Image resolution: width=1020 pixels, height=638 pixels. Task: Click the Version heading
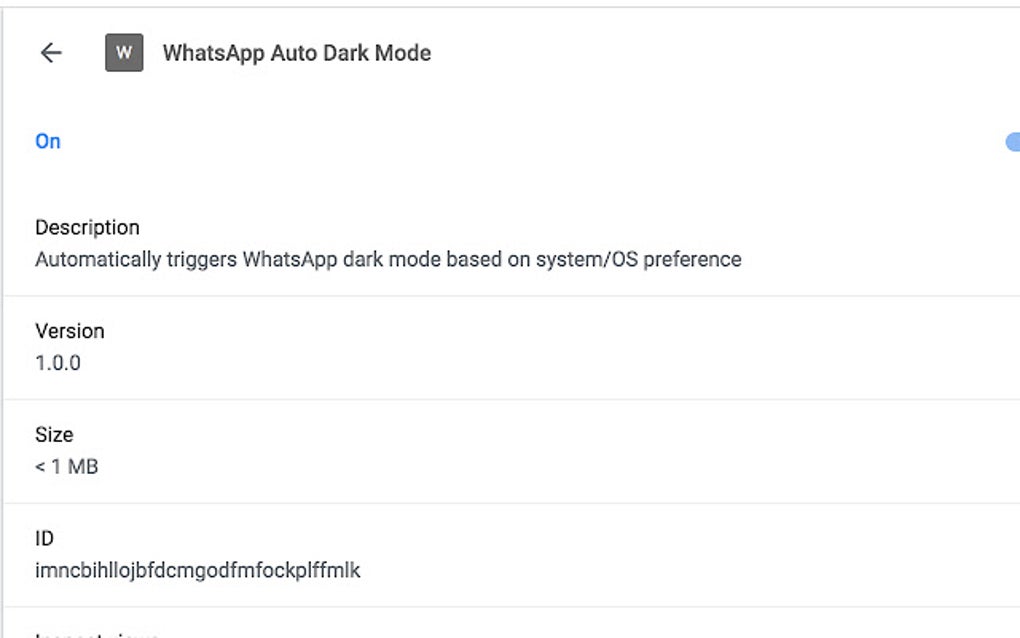point(69,331)
